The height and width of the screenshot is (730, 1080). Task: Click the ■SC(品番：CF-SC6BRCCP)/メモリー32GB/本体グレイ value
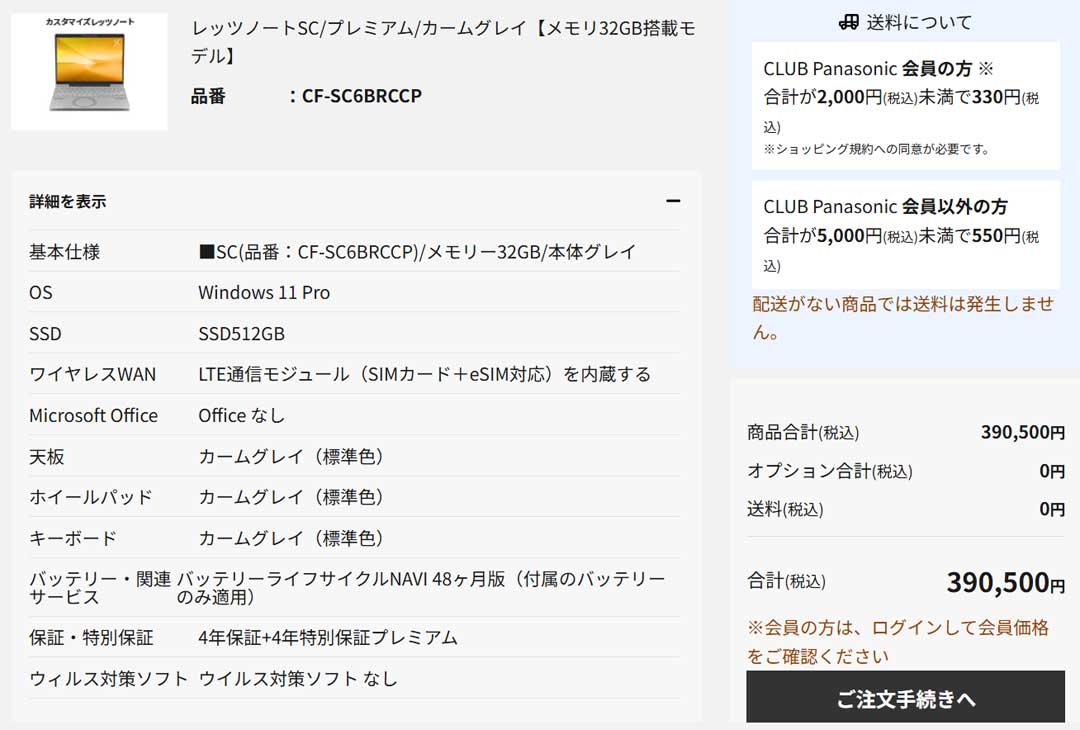pyautogui.click(x=417, y=252)
